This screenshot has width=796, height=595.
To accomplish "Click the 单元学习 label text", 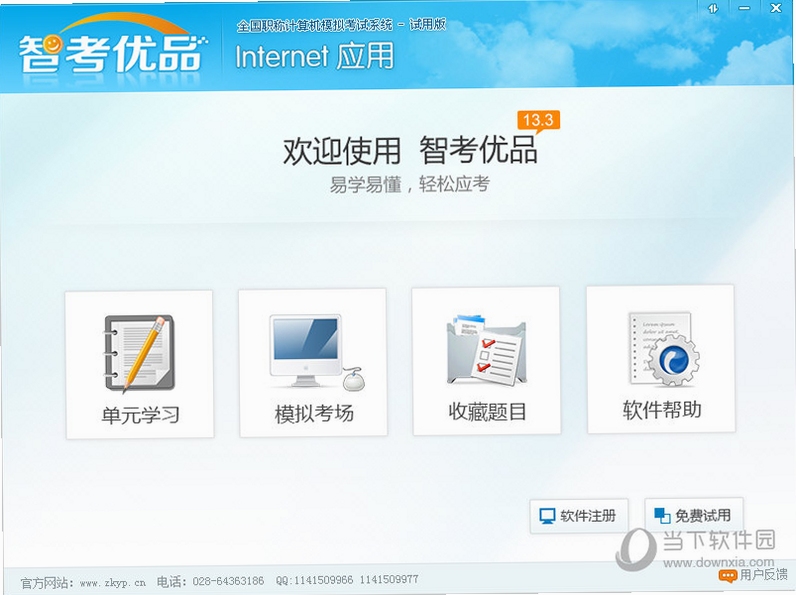I will [141, 415].
